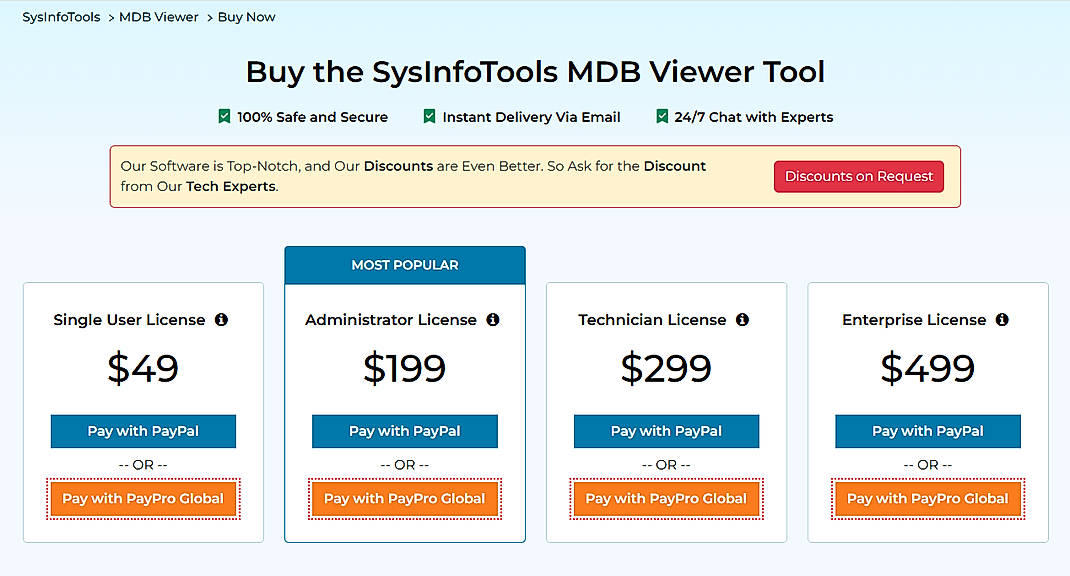This screenshot has height=576, width=1070.
Task: Pay with PayPal for Single User License
Action: 143,431
